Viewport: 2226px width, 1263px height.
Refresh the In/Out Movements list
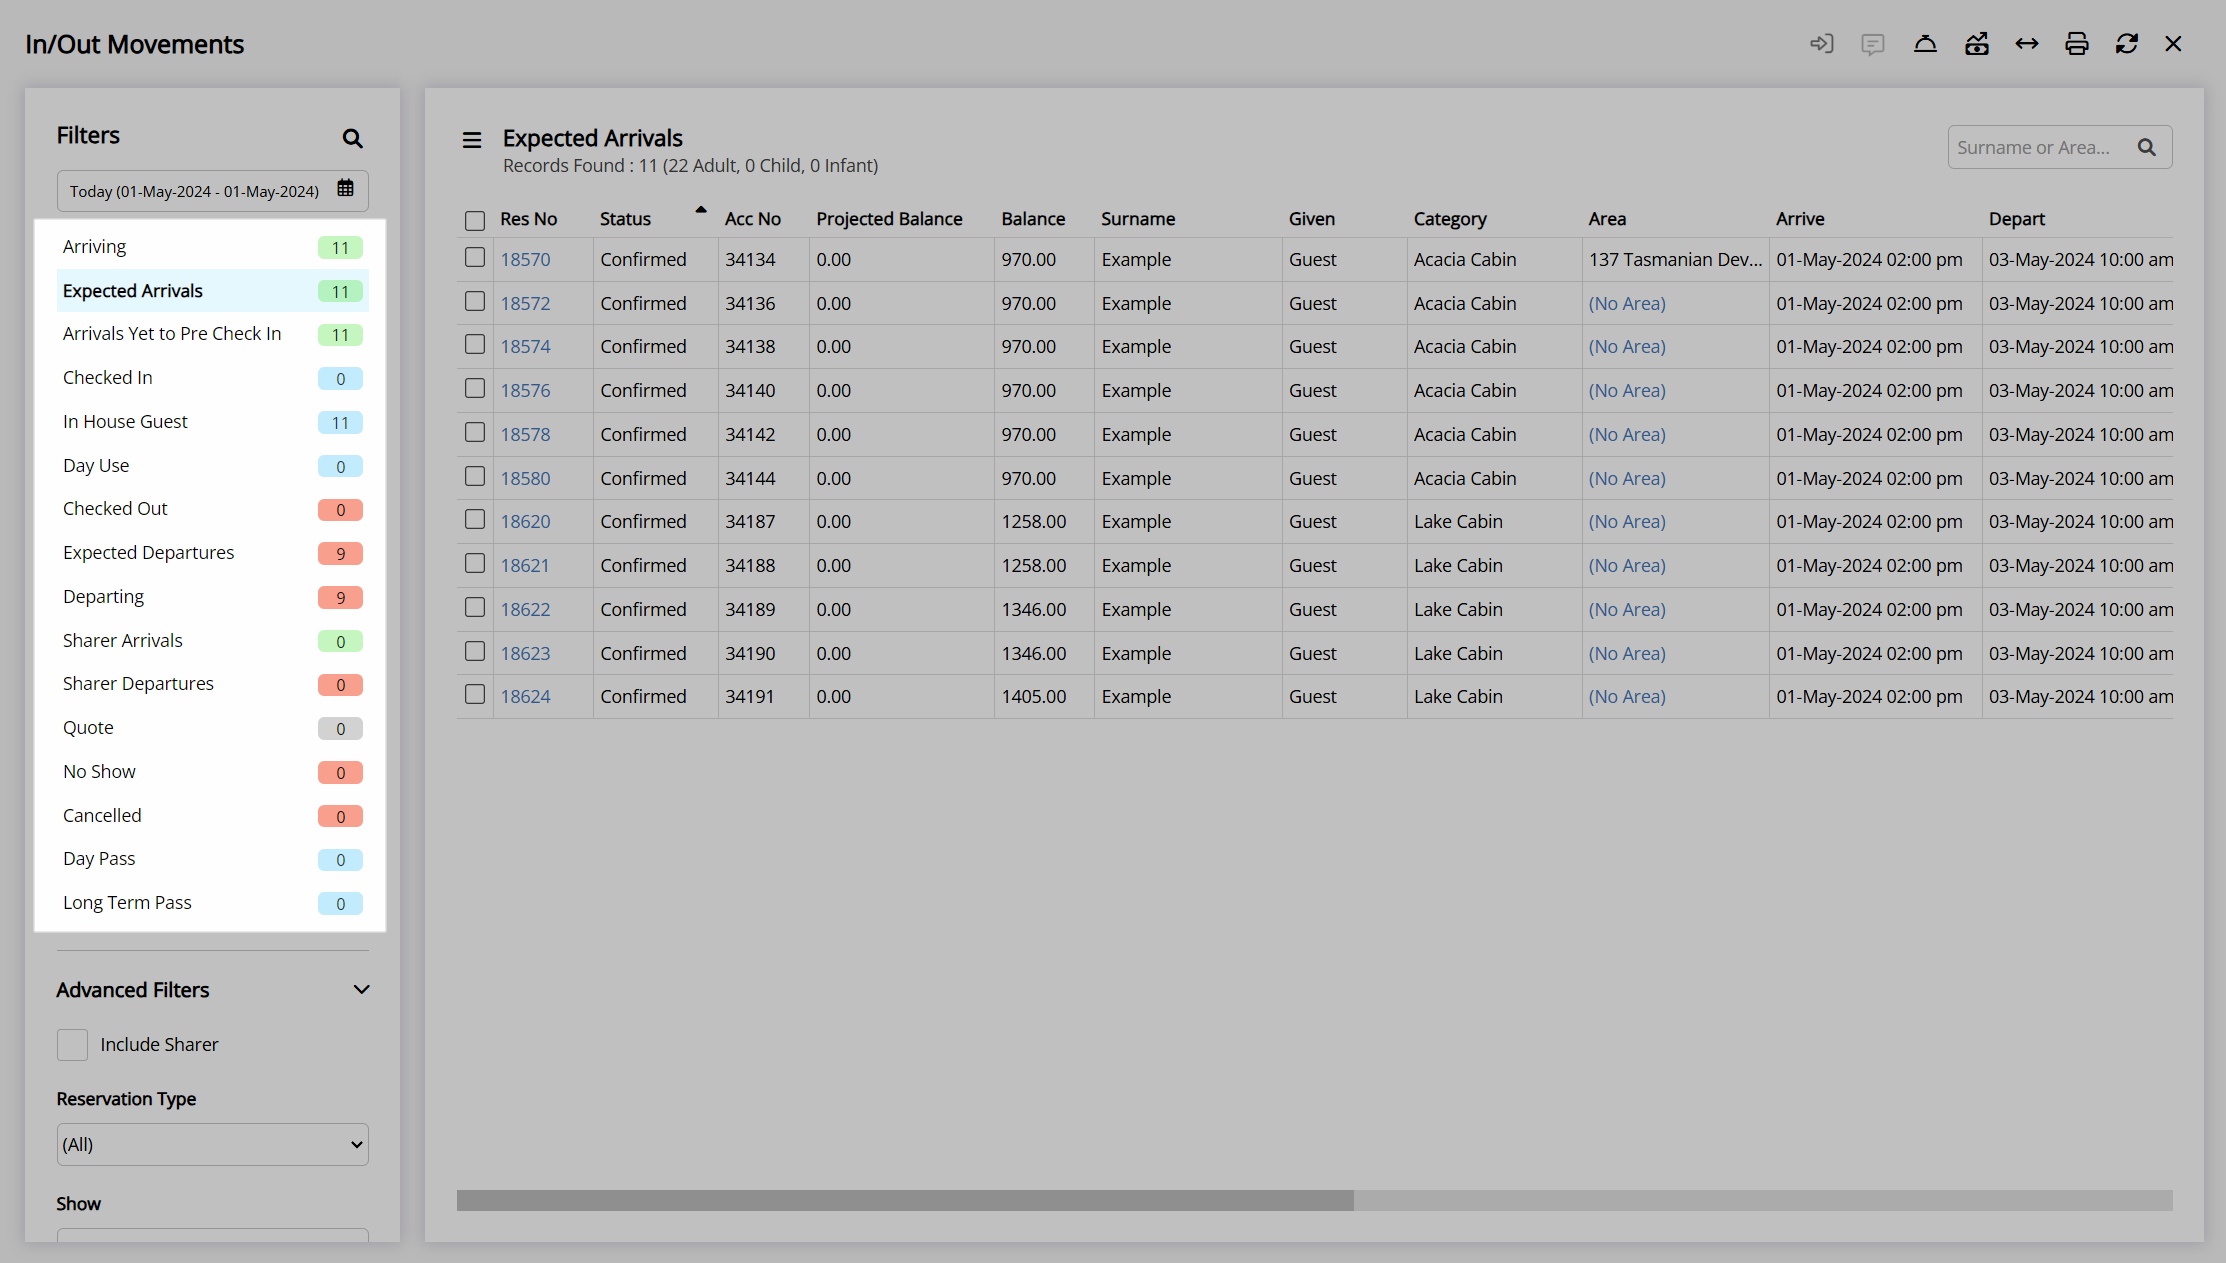tap(2127, 44)
